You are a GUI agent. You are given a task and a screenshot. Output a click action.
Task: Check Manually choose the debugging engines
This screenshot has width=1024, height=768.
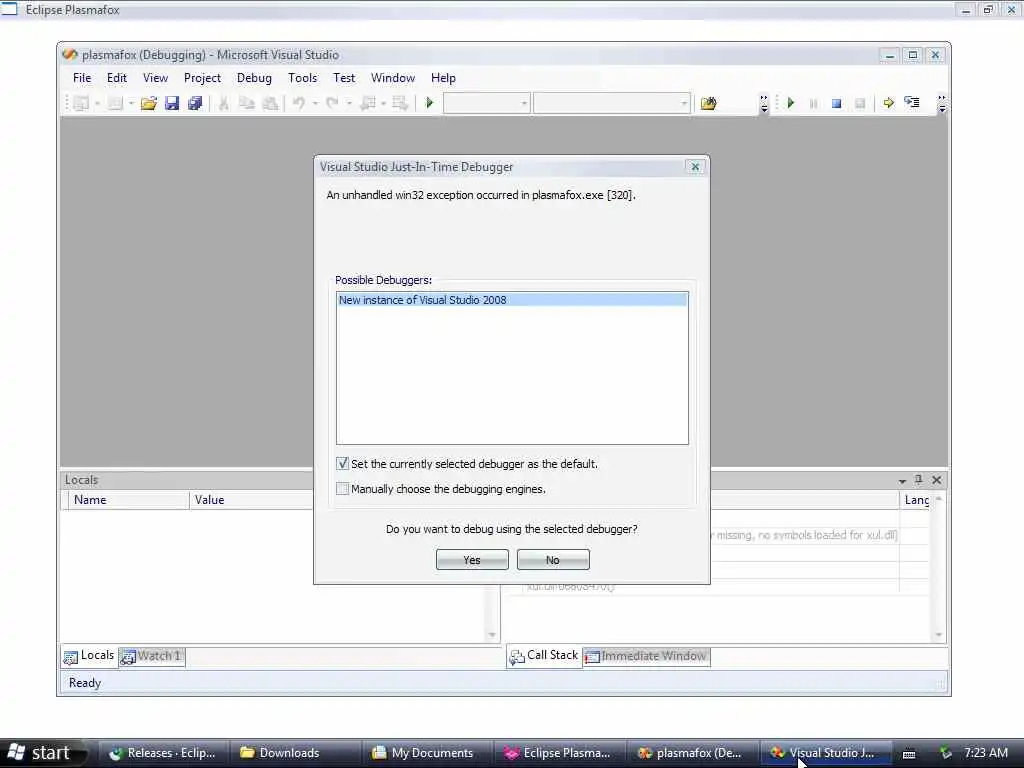click(x=342, y=488)
